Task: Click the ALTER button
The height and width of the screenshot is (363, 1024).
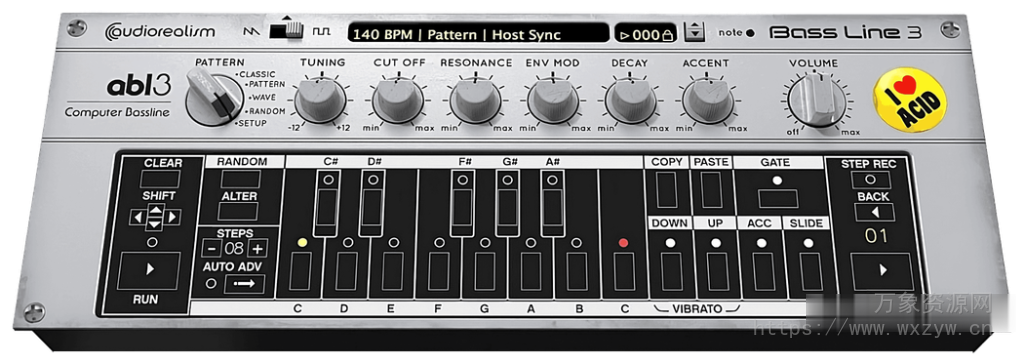Action: tap(238, 212)
